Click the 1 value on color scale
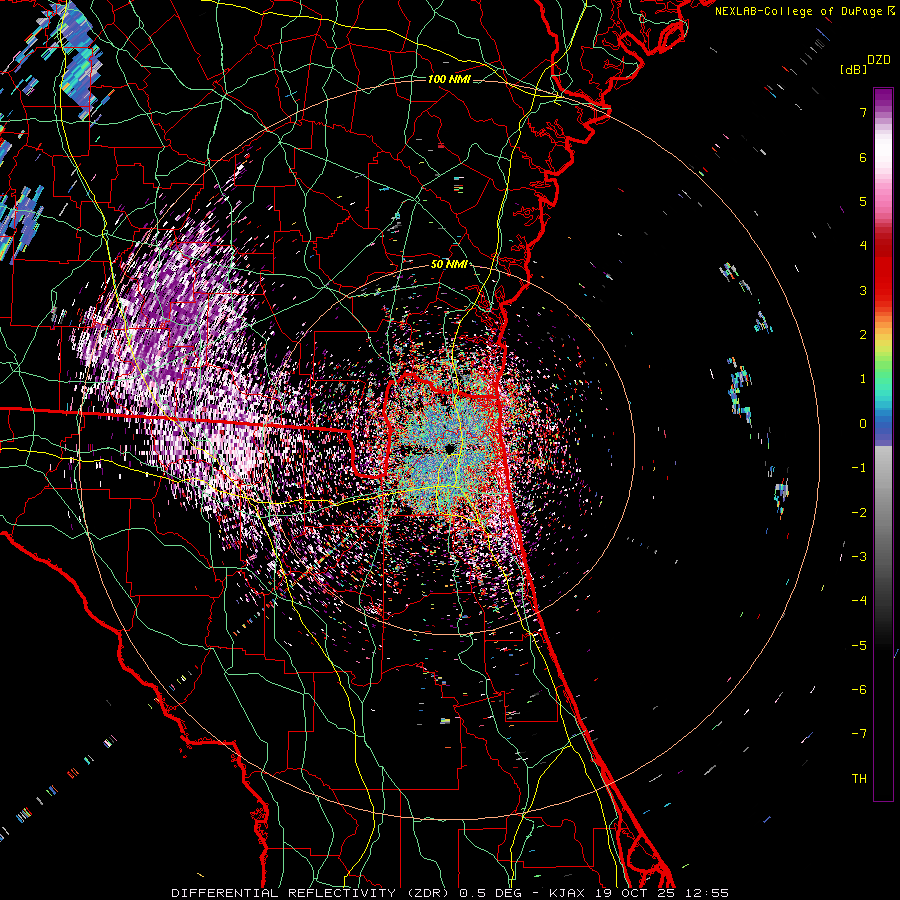The image size is (900, 900). (x=863, y=379)
